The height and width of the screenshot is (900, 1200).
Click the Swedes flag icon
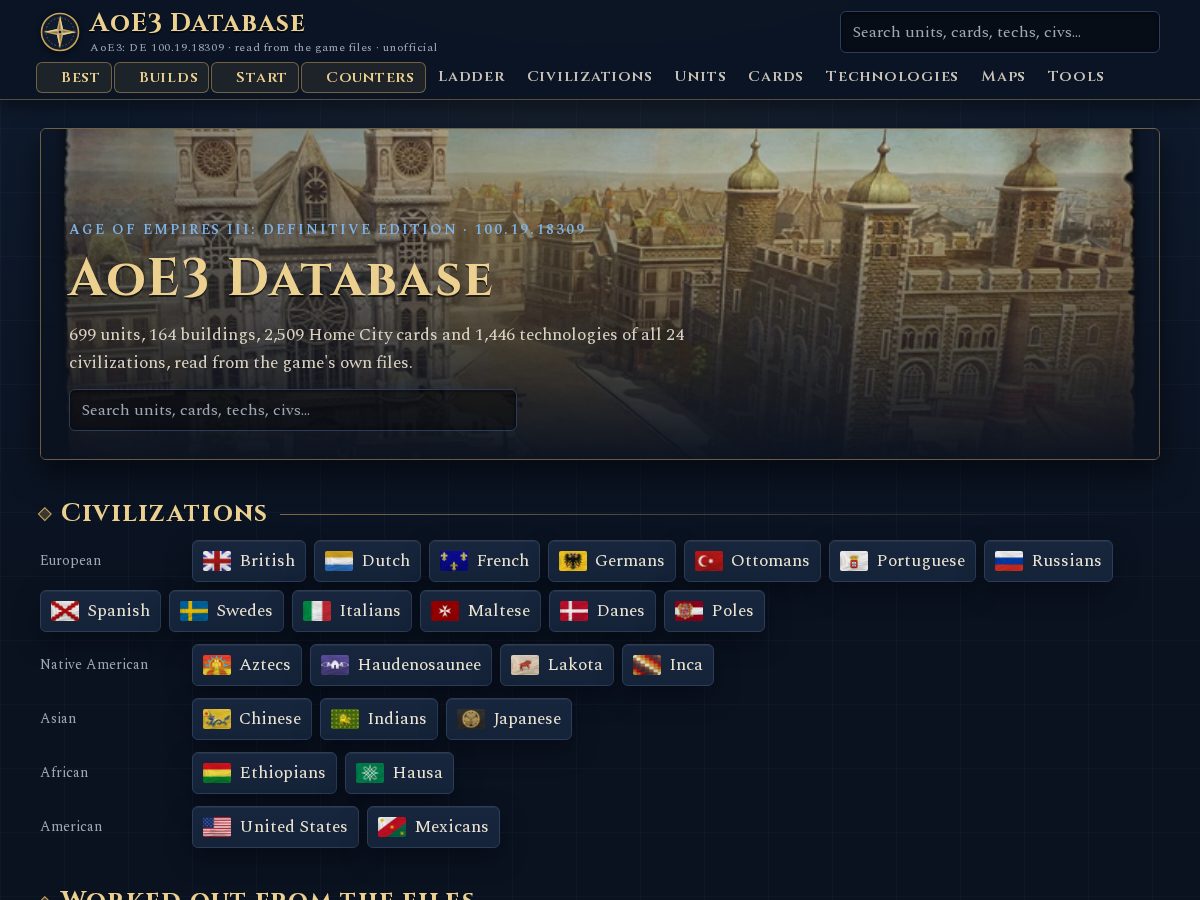194,611
